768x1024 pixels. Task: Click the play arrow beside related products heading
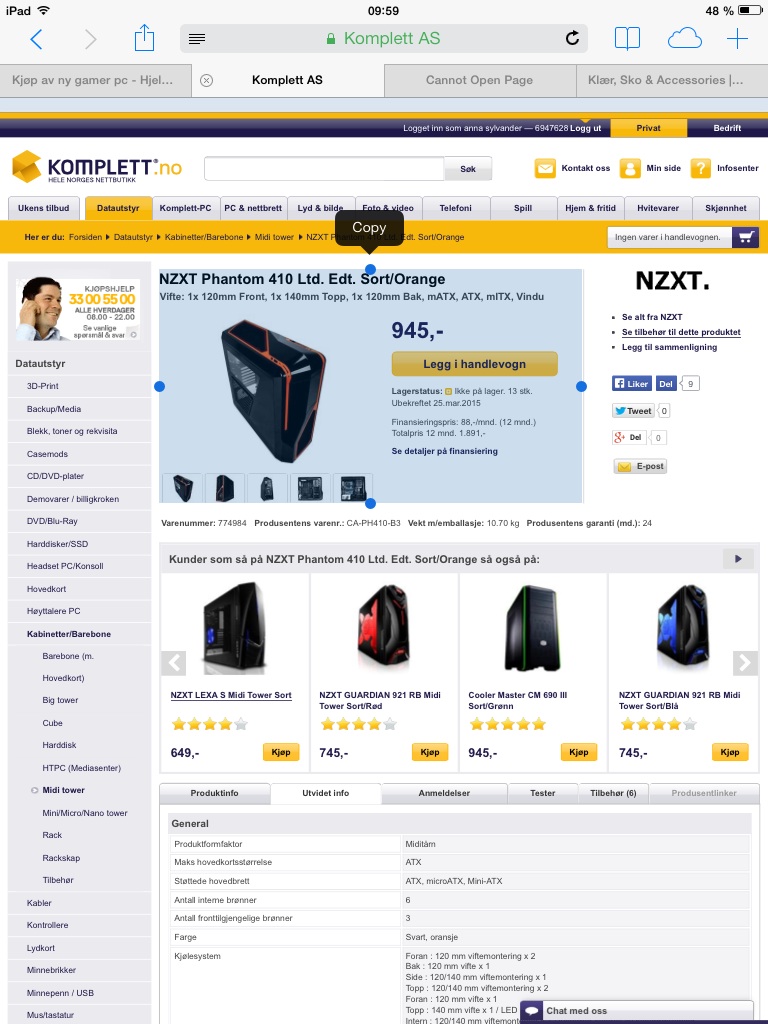738,559
